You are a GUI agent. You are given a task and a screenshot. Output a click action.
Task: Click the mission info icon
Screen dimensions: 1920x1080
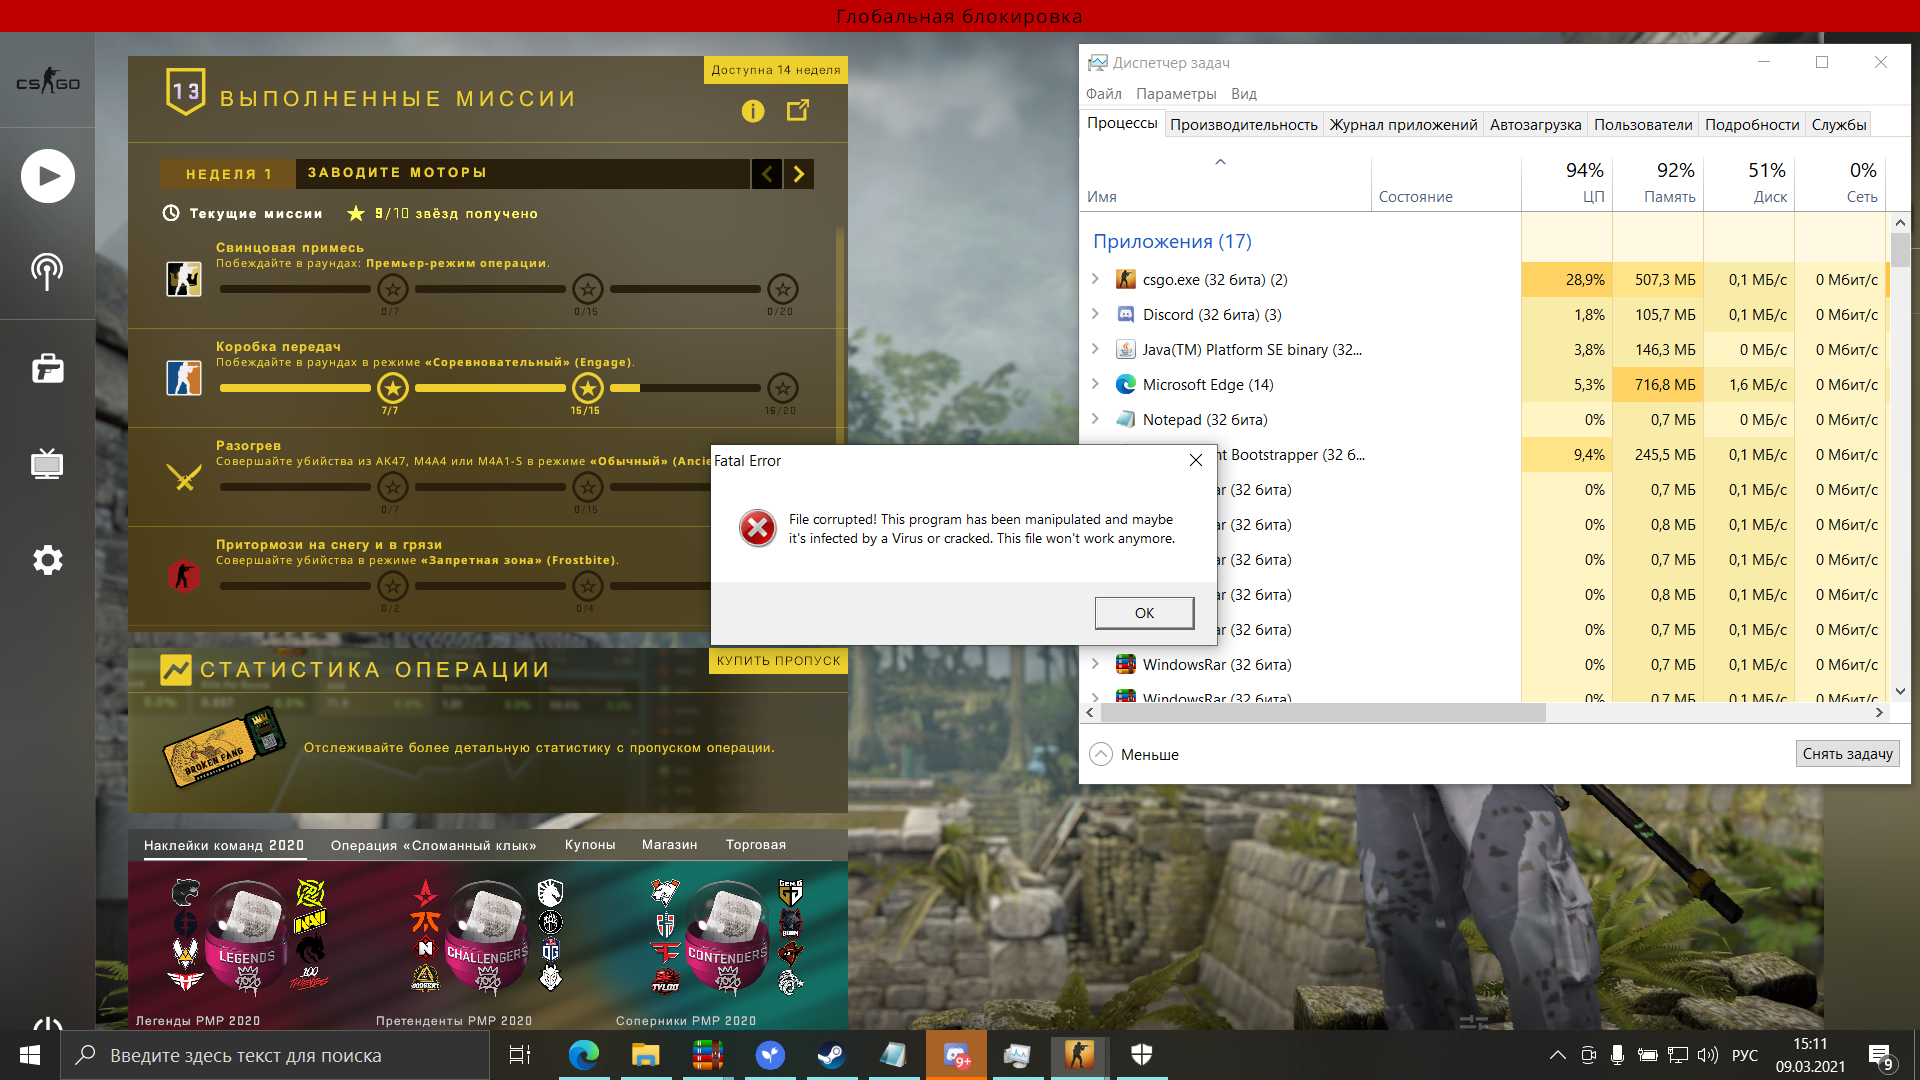753,111
